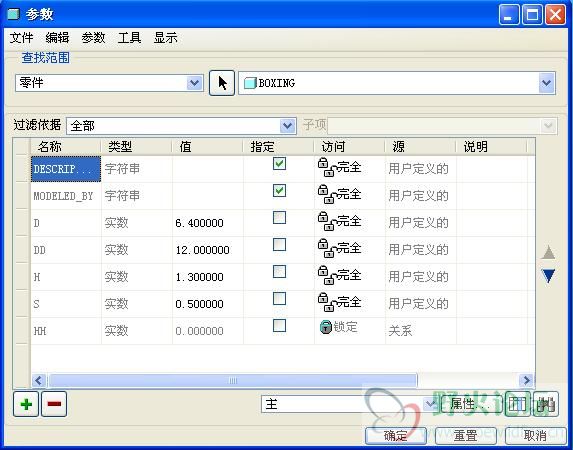Open the BOXING model dropdown
This screenshot has height=450, width=573.
(x=547, y=83)
